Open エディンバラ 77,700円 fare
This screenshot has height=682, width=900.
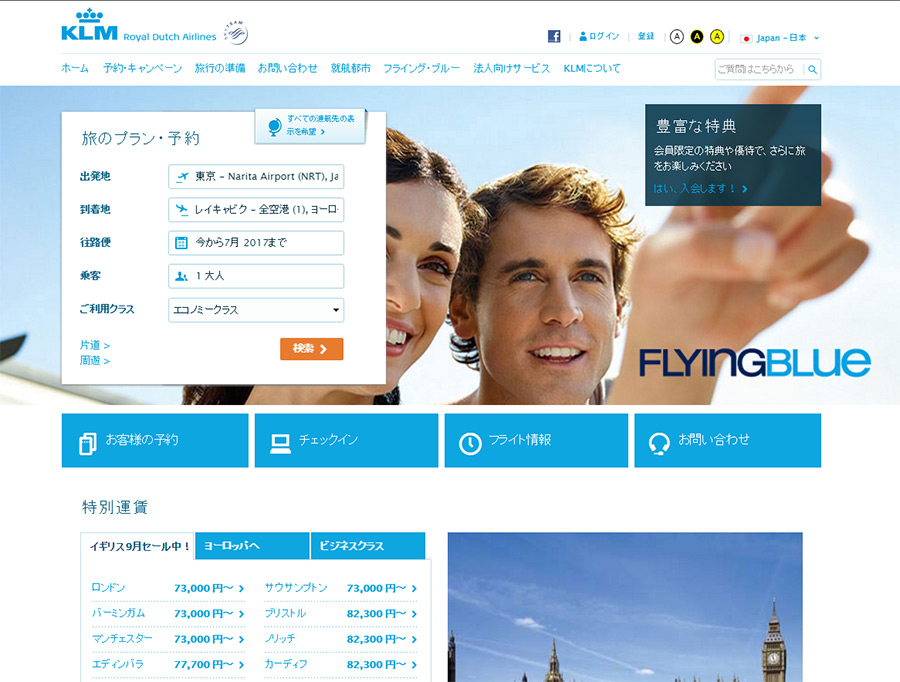click(x=168, y=664)
